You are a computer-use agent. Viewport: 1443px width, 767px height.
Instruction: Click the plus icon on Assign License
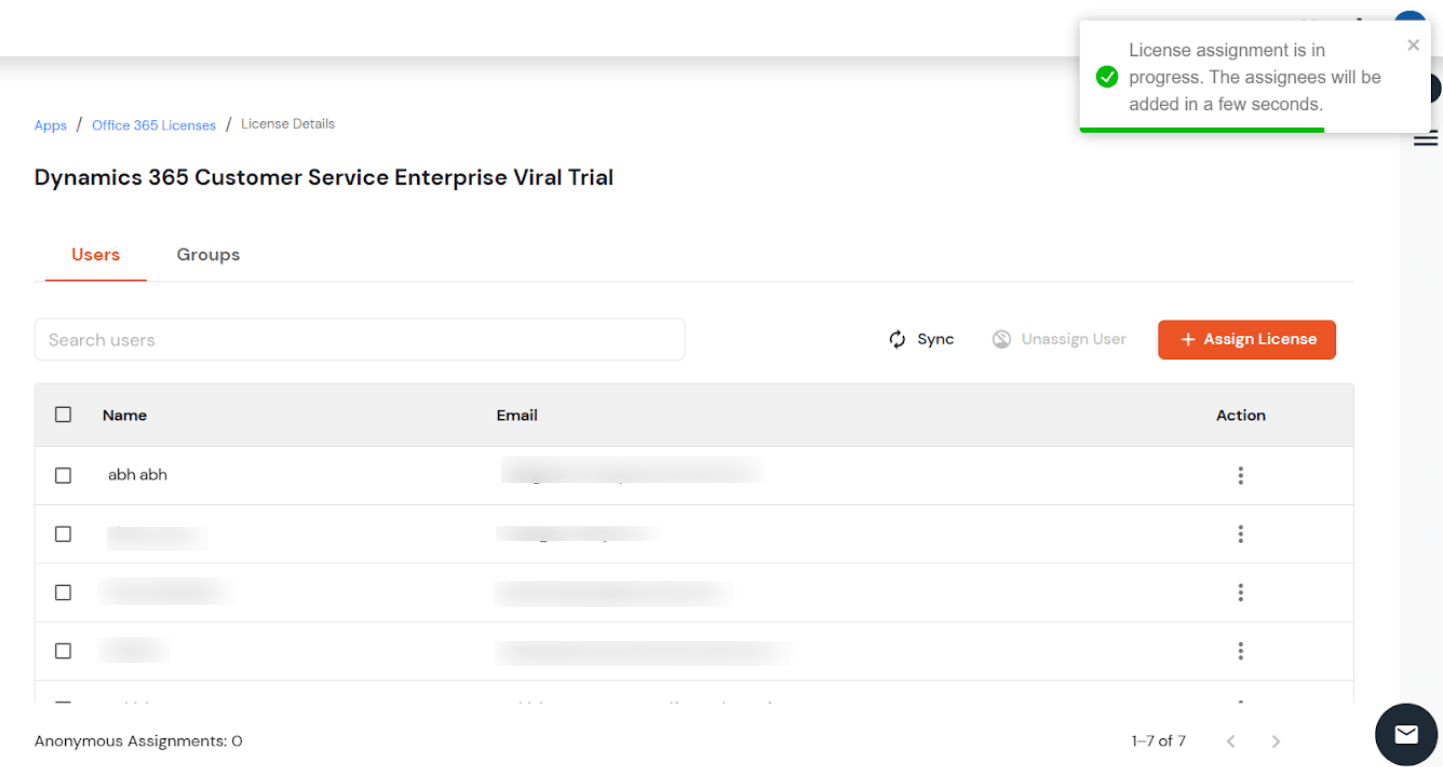click(1186, 339)
